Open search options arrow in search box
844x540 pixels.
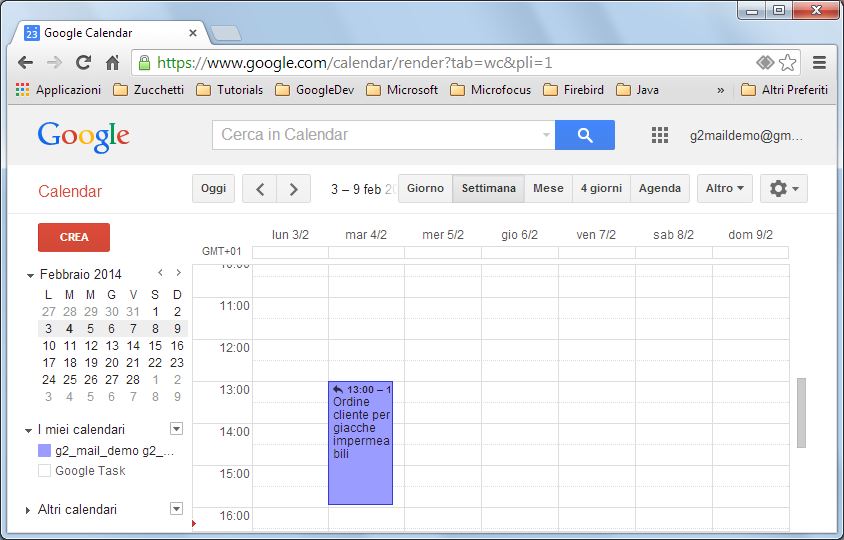[546, 135]
